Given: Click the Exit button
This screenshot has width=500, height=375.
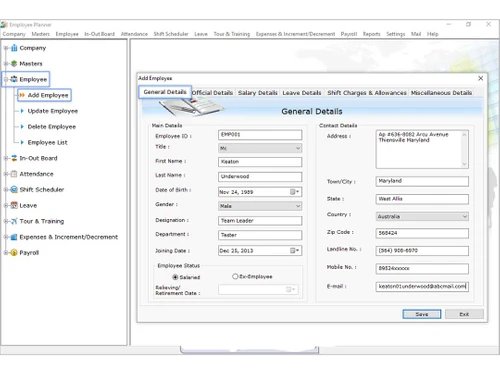Looking at the screenshot, I should coord(464,314).
